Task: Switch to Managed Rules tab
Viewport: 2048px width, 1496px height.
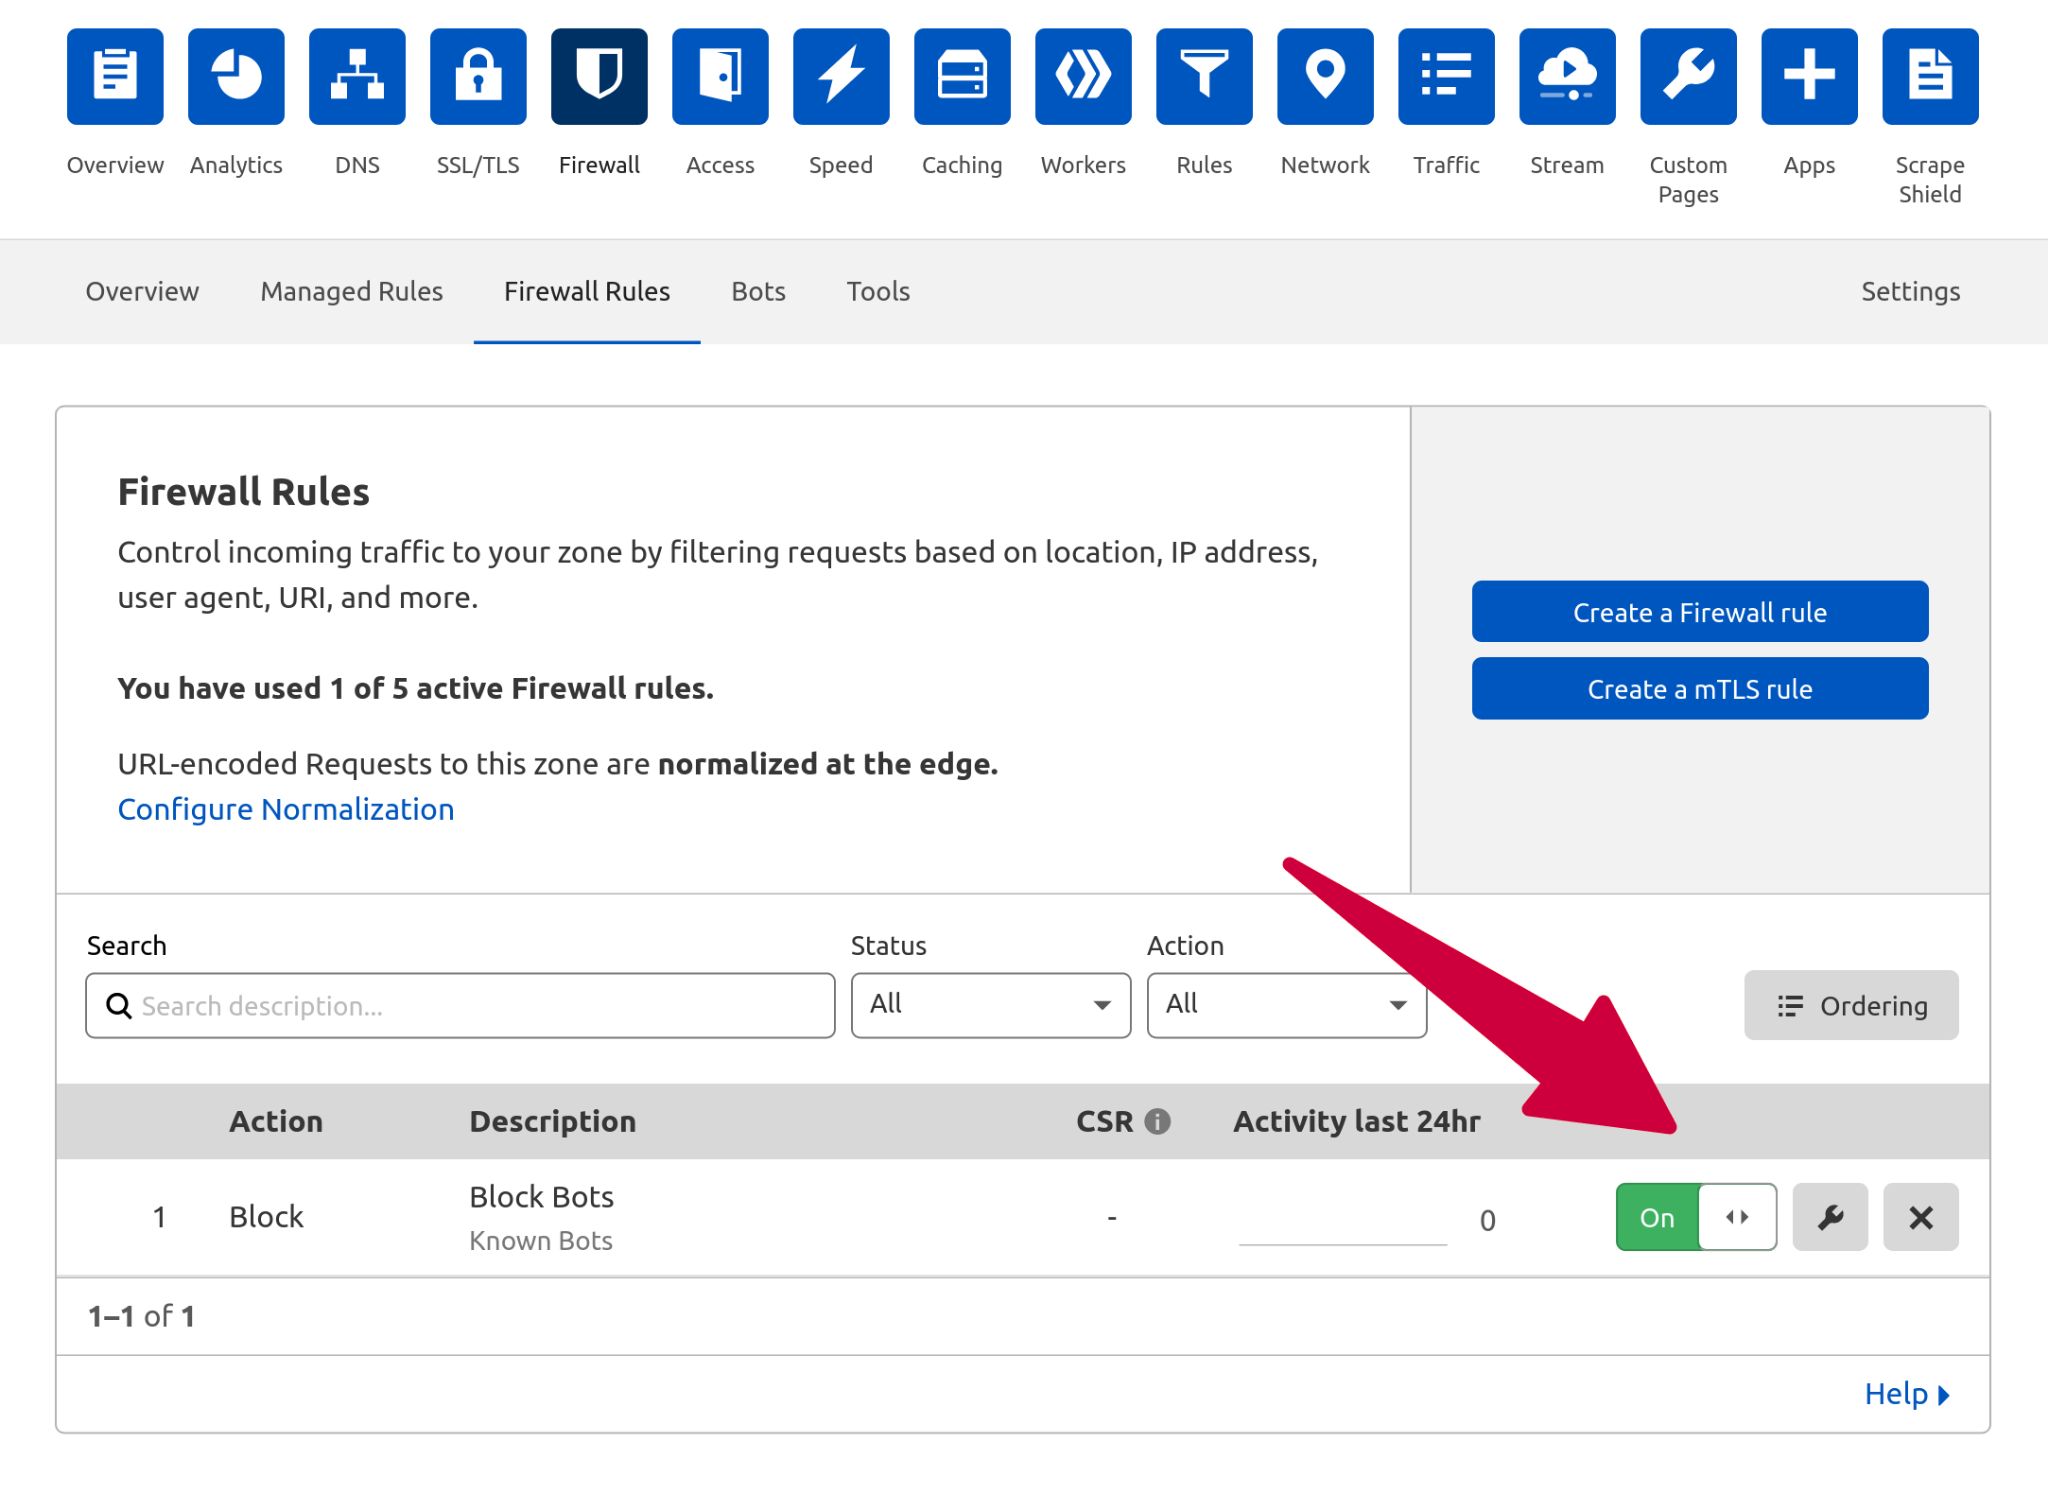Action: [x=351, y=291]
